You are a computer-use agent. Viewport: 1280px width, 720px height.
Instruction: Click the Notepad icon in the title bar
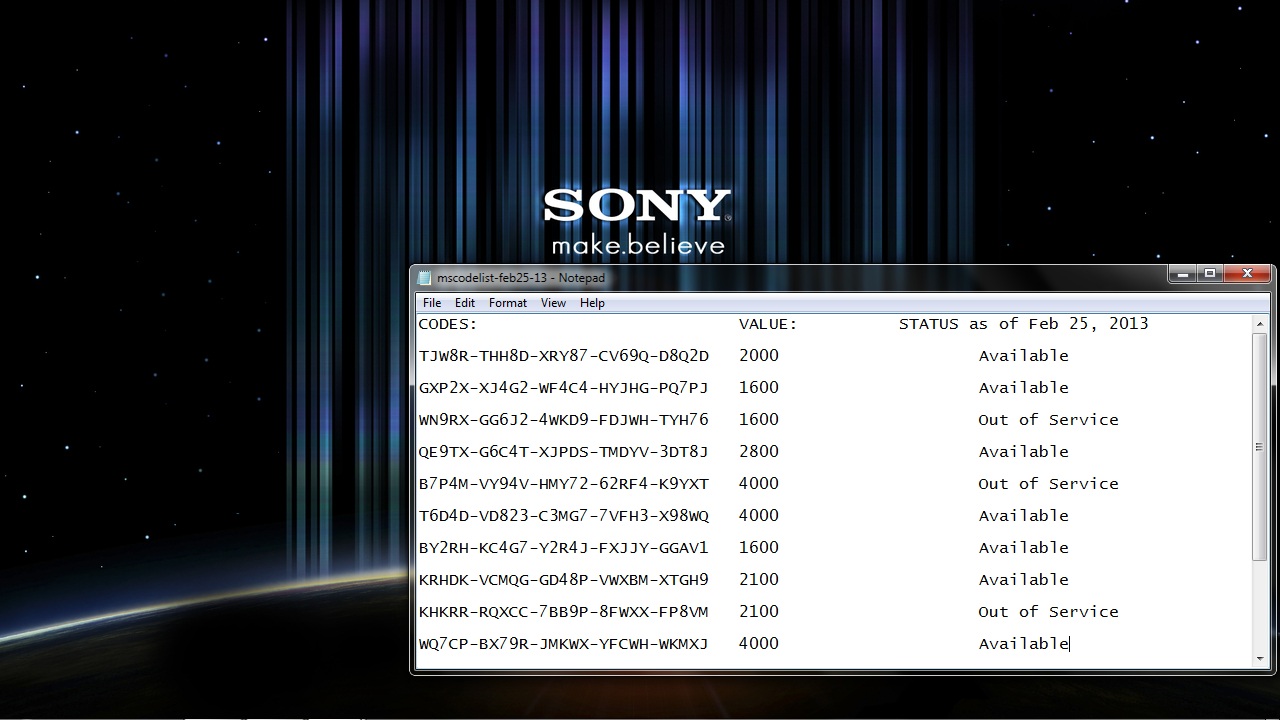coord(425,278)
